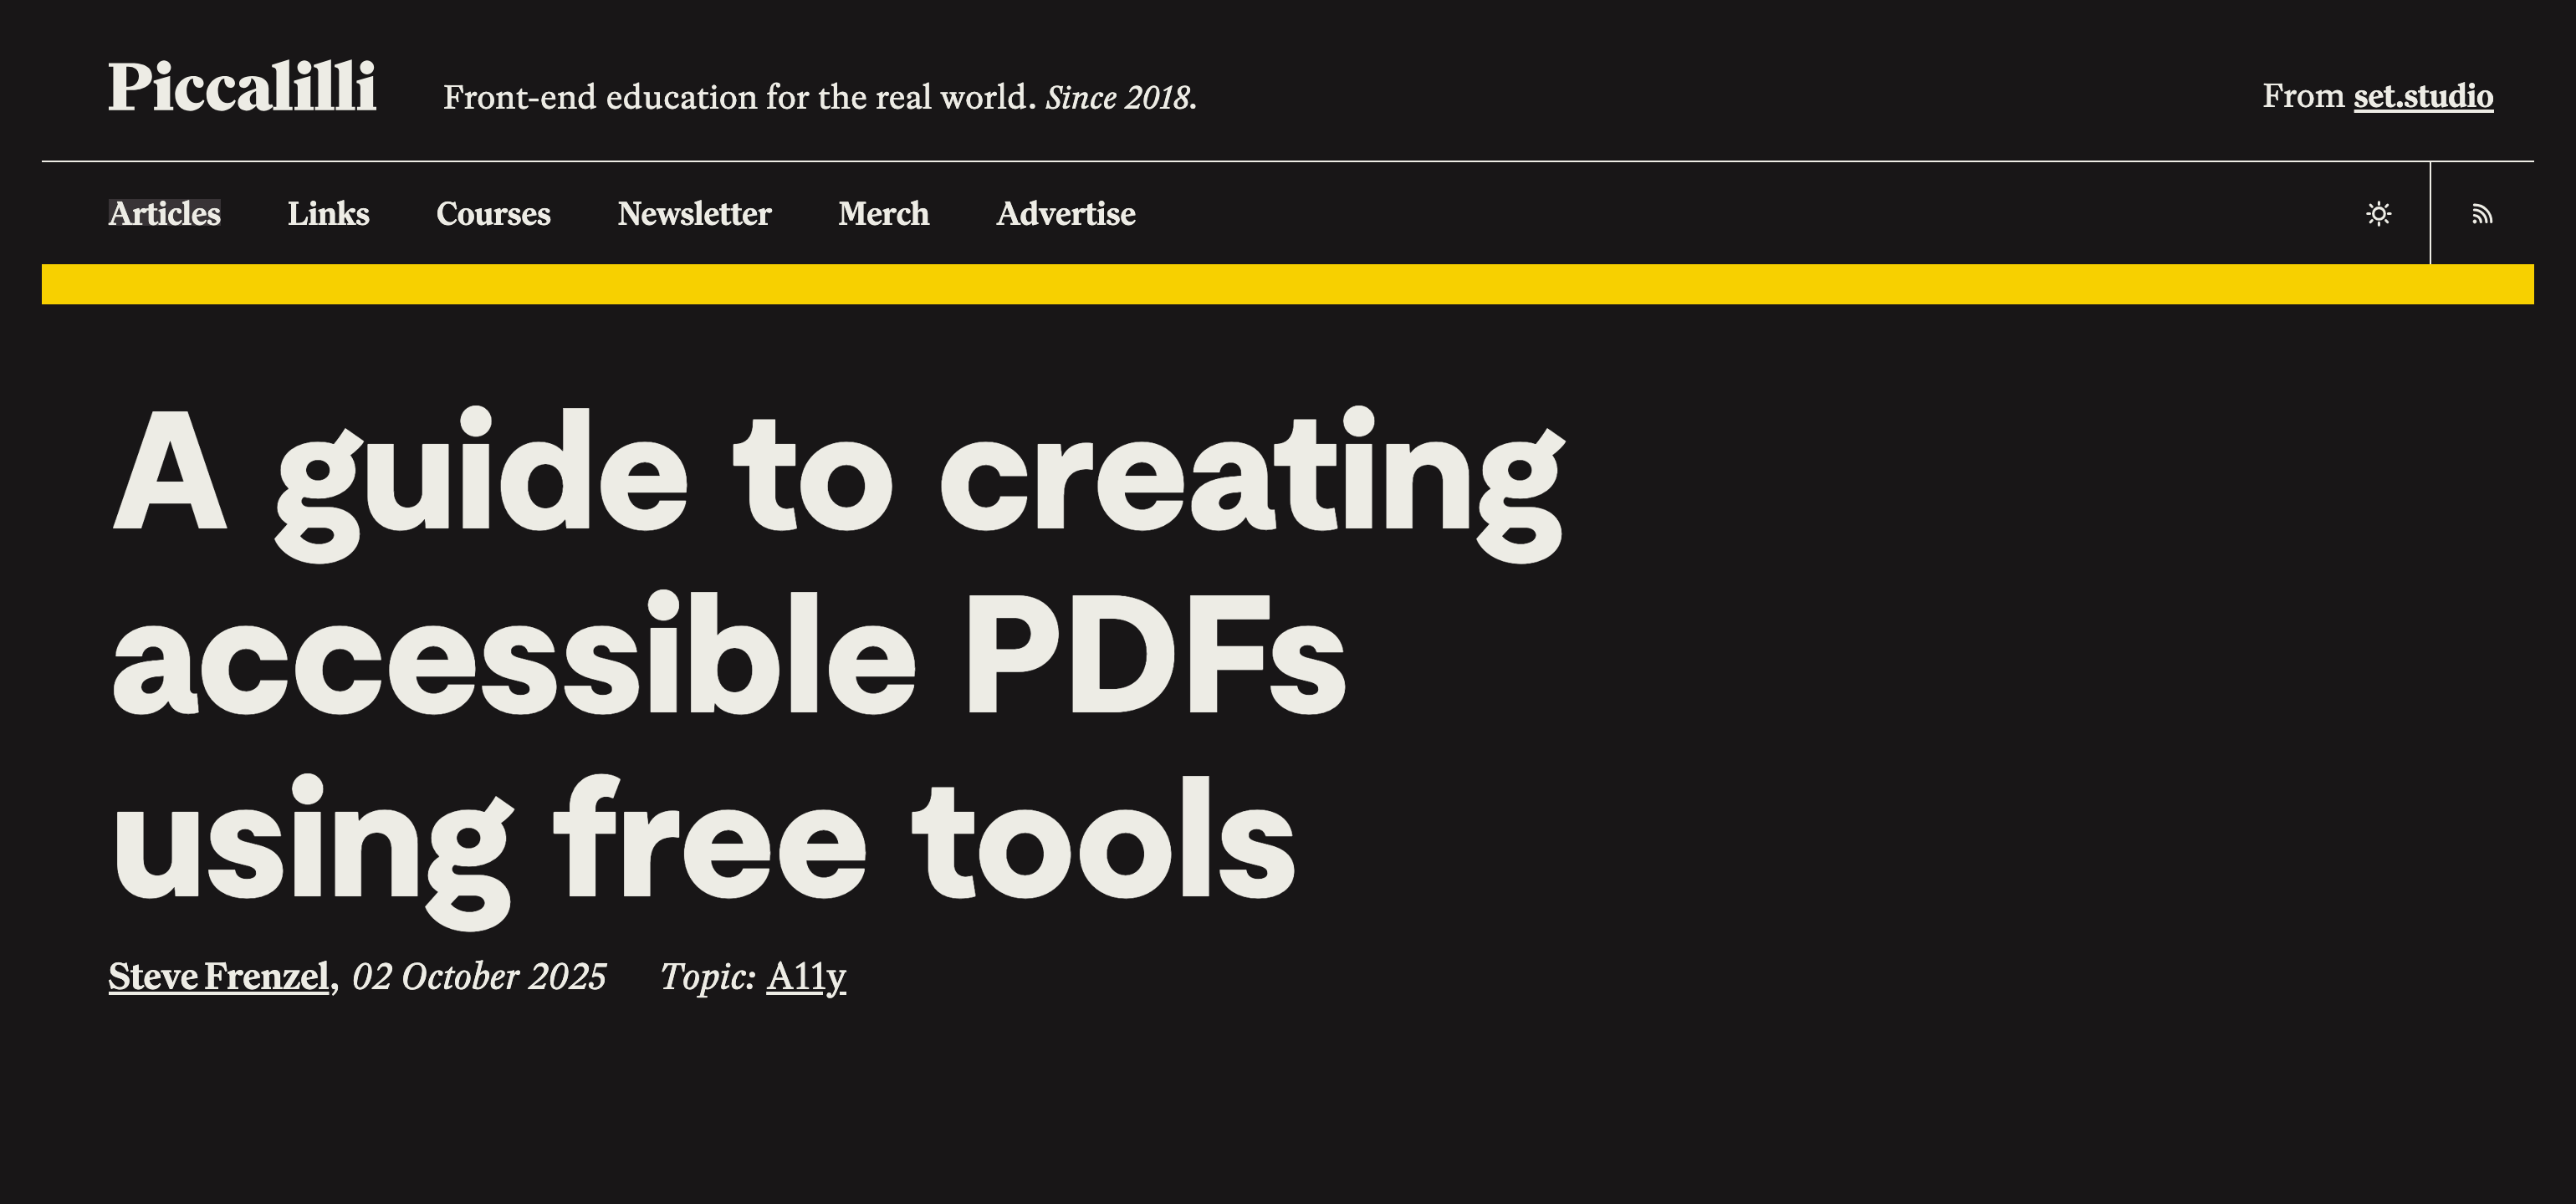Click the word 'PDFs' in the headline
The width and height of the screenshot is (2576, 1204).
point(1153,655)
